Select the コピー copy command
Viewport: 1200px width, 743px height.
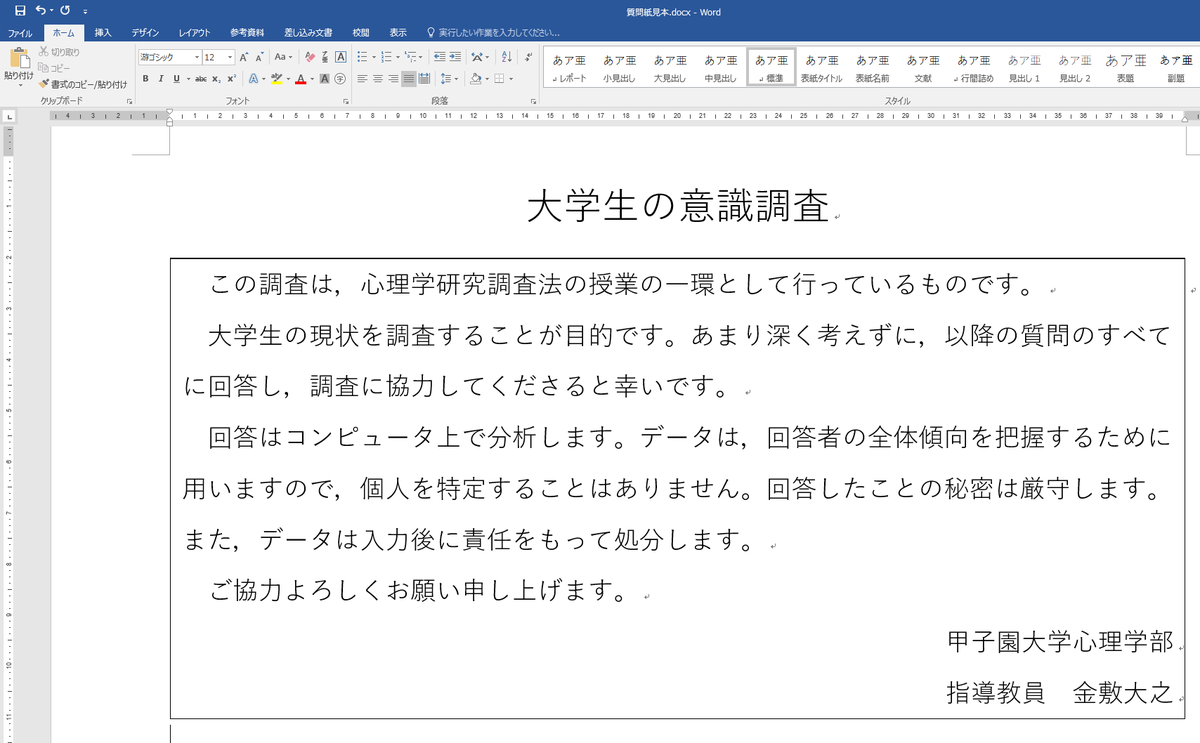tap(55, 67)
